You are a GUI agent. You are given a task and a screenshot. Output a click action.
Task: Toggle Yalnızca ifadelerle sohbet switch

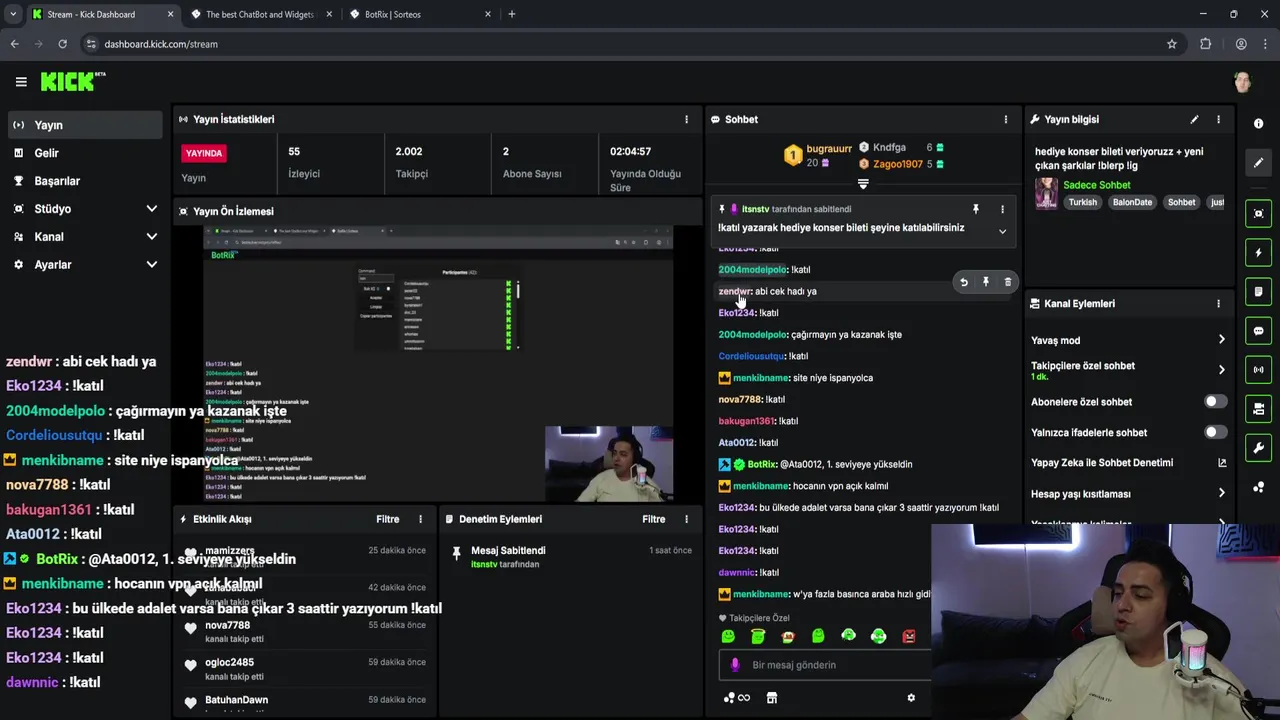pyautogui.click(x=1215, y=432)
